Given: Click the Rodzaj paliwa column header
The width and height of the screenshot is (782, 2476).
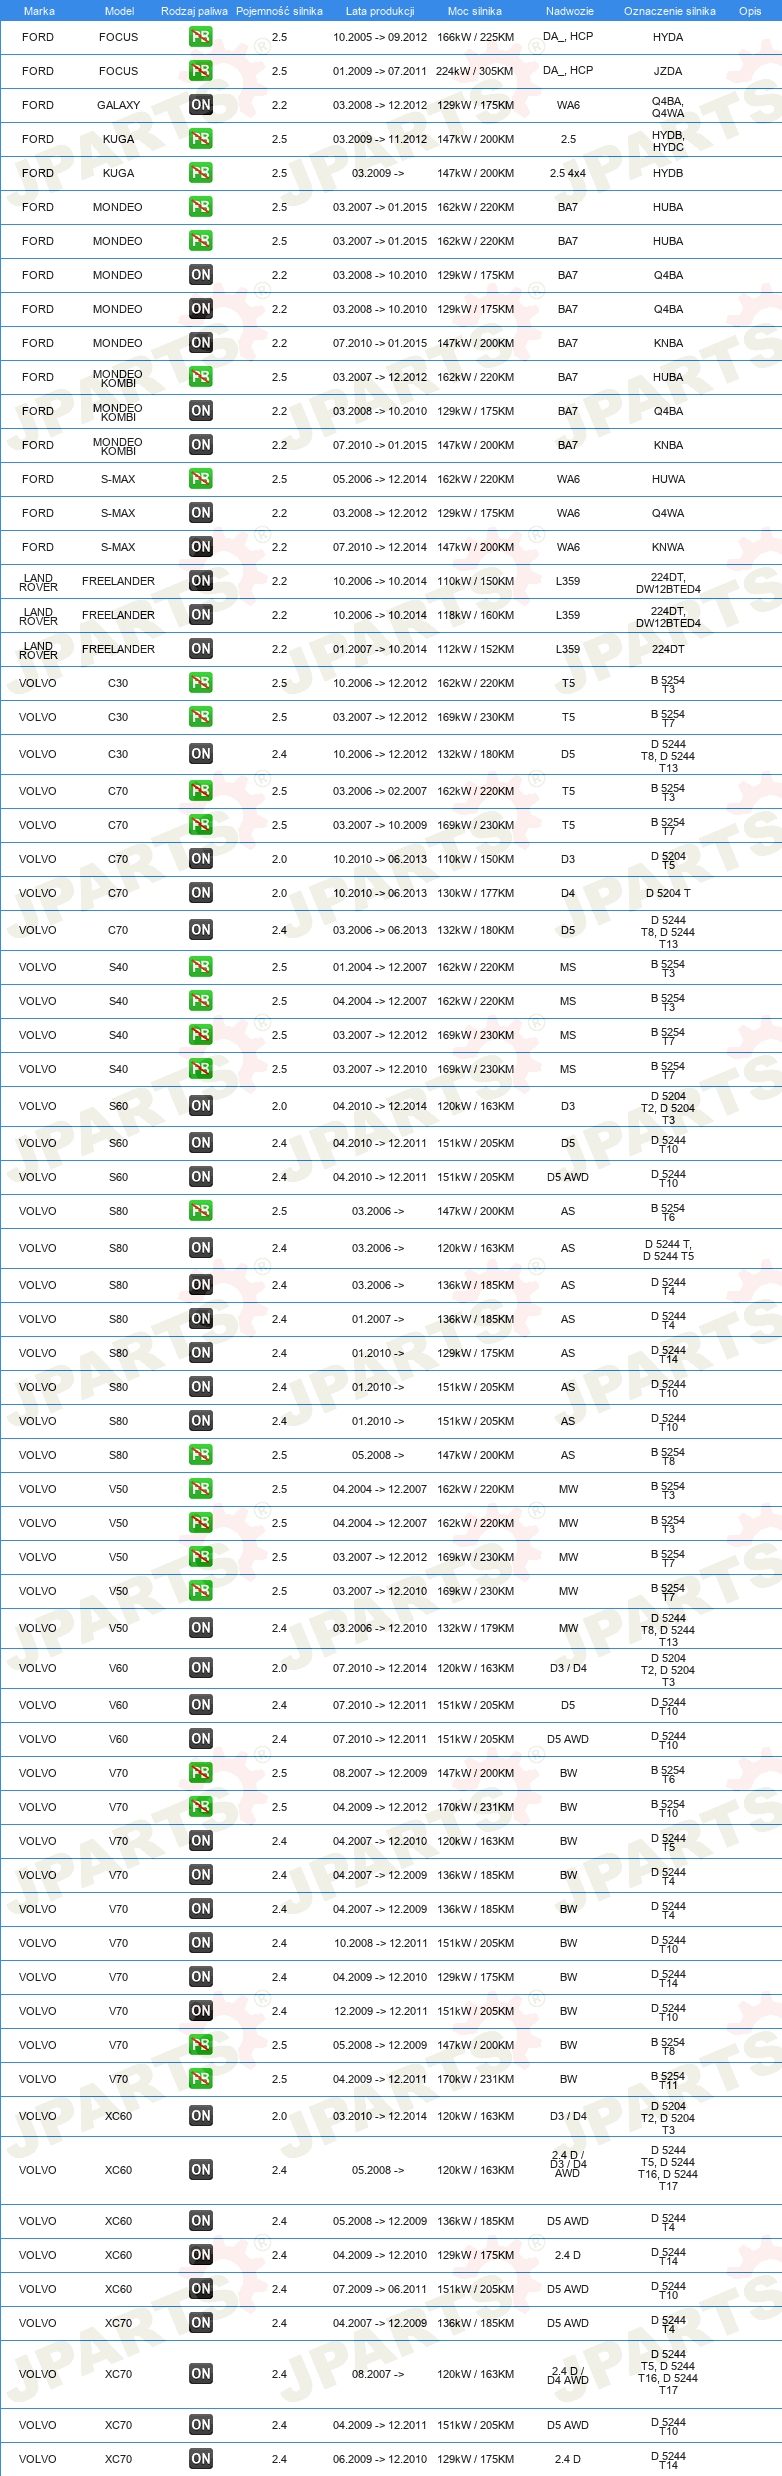Looking at the screenshot, I should pyautogui.click(x=194, y=11).
